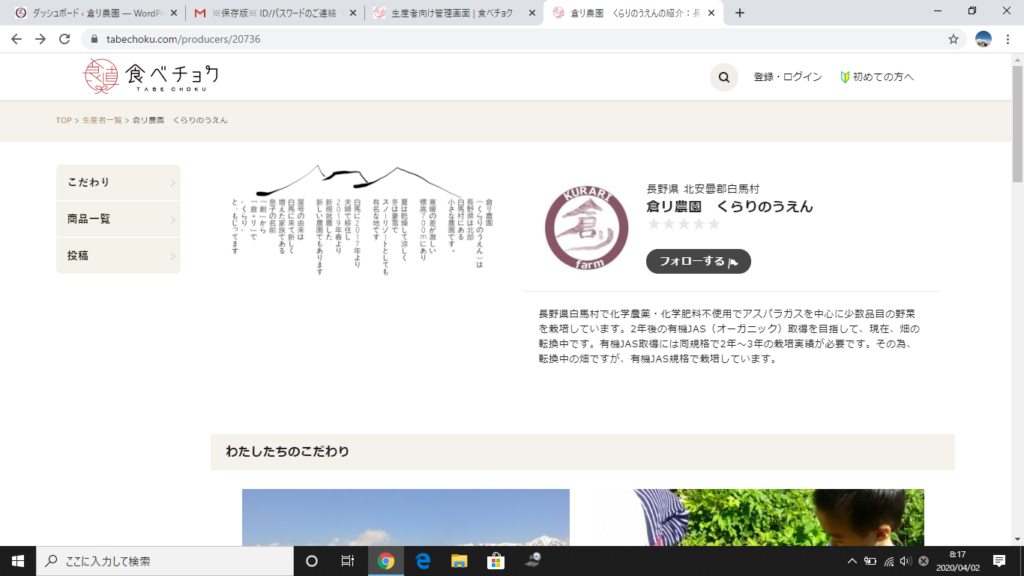The height and width of the screenshot is (576, 1024).
Task: Click the site padlock icon
Action: 94,39
